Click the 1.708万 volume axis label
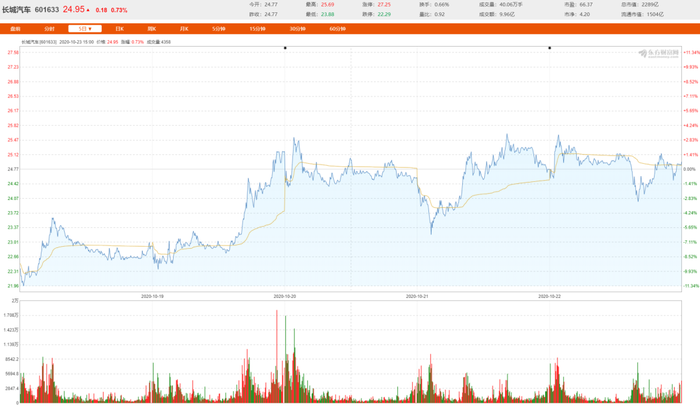Viewport: 700px width, 406px height. click(x=11, y=315)
